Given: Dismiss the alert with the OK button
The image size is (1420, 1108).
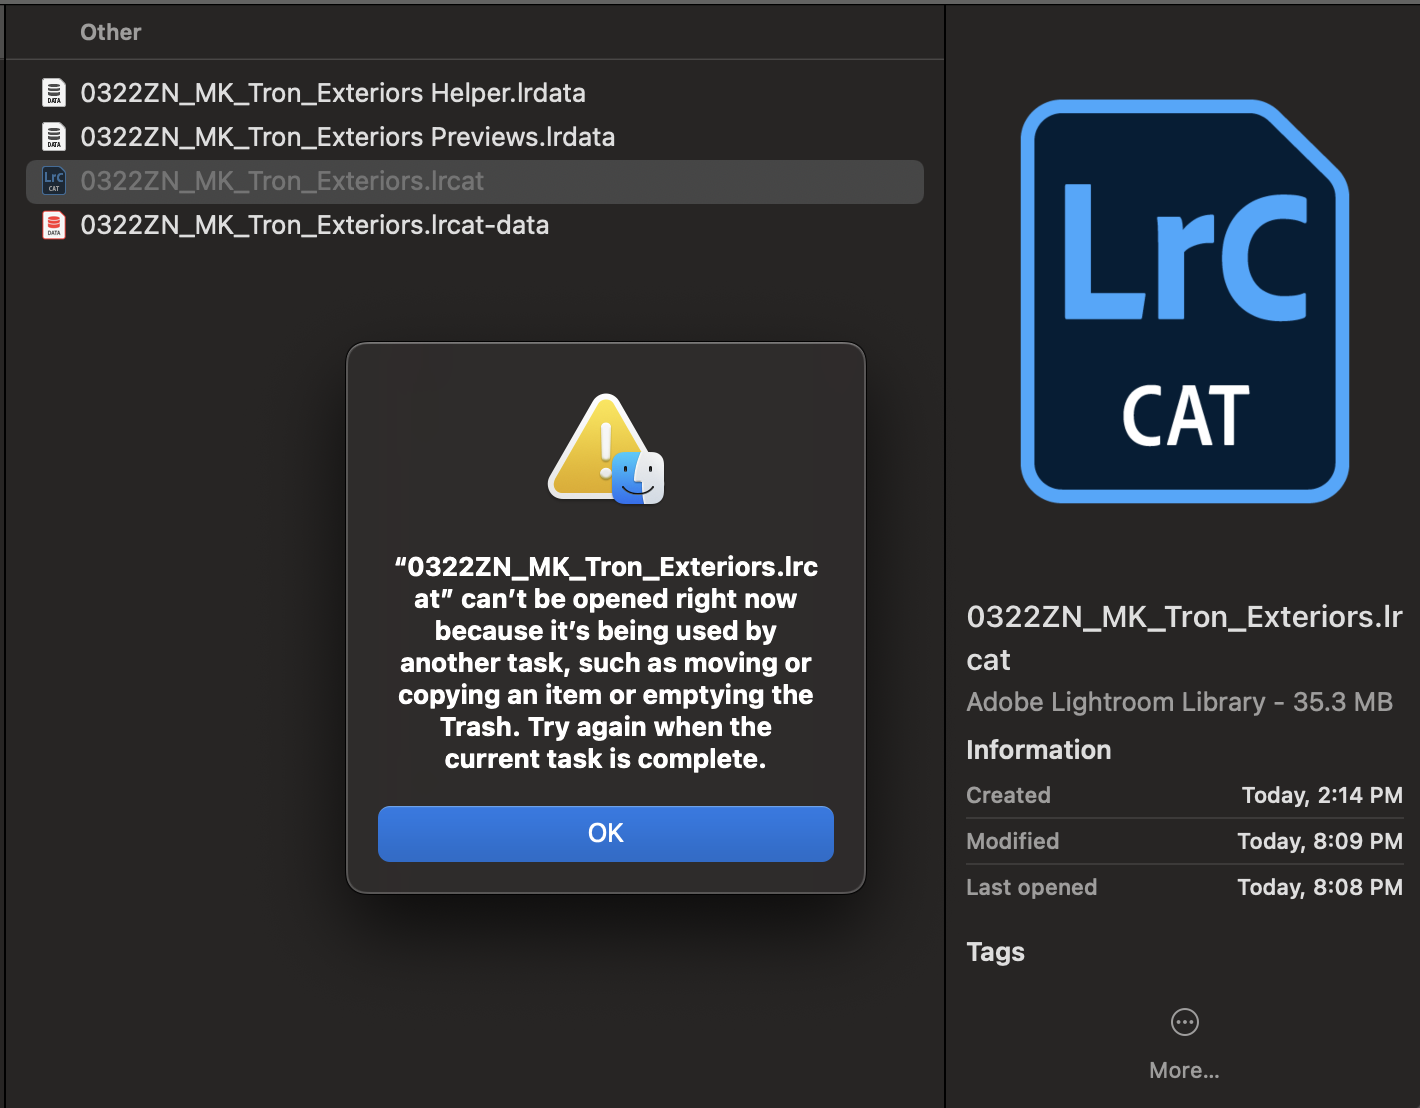Looking at the screenshot, I should pyautogui.click(x=605, y=833).
